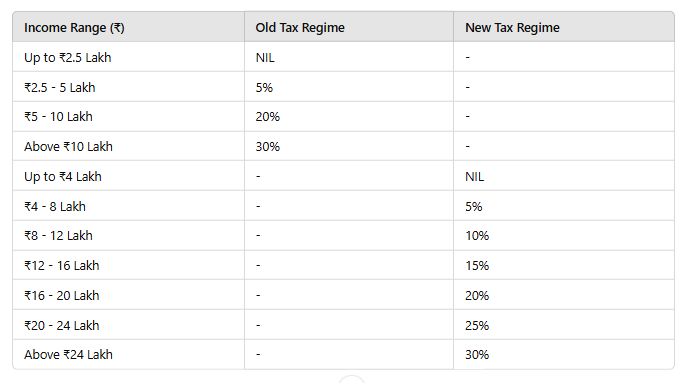Click the 5% old regime rate
The image size is (686, 383).
click(x=264, y=88)
